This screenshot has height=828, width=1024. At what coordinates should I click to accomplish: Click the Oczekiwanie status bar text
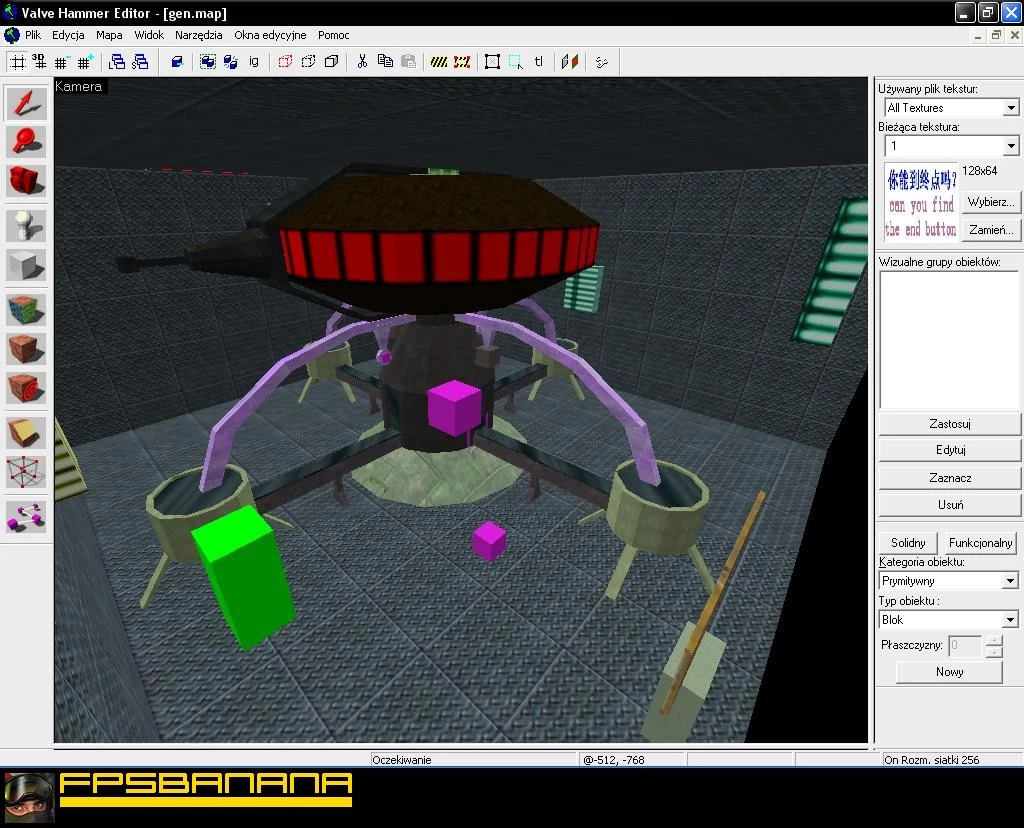tap(402, 759)
